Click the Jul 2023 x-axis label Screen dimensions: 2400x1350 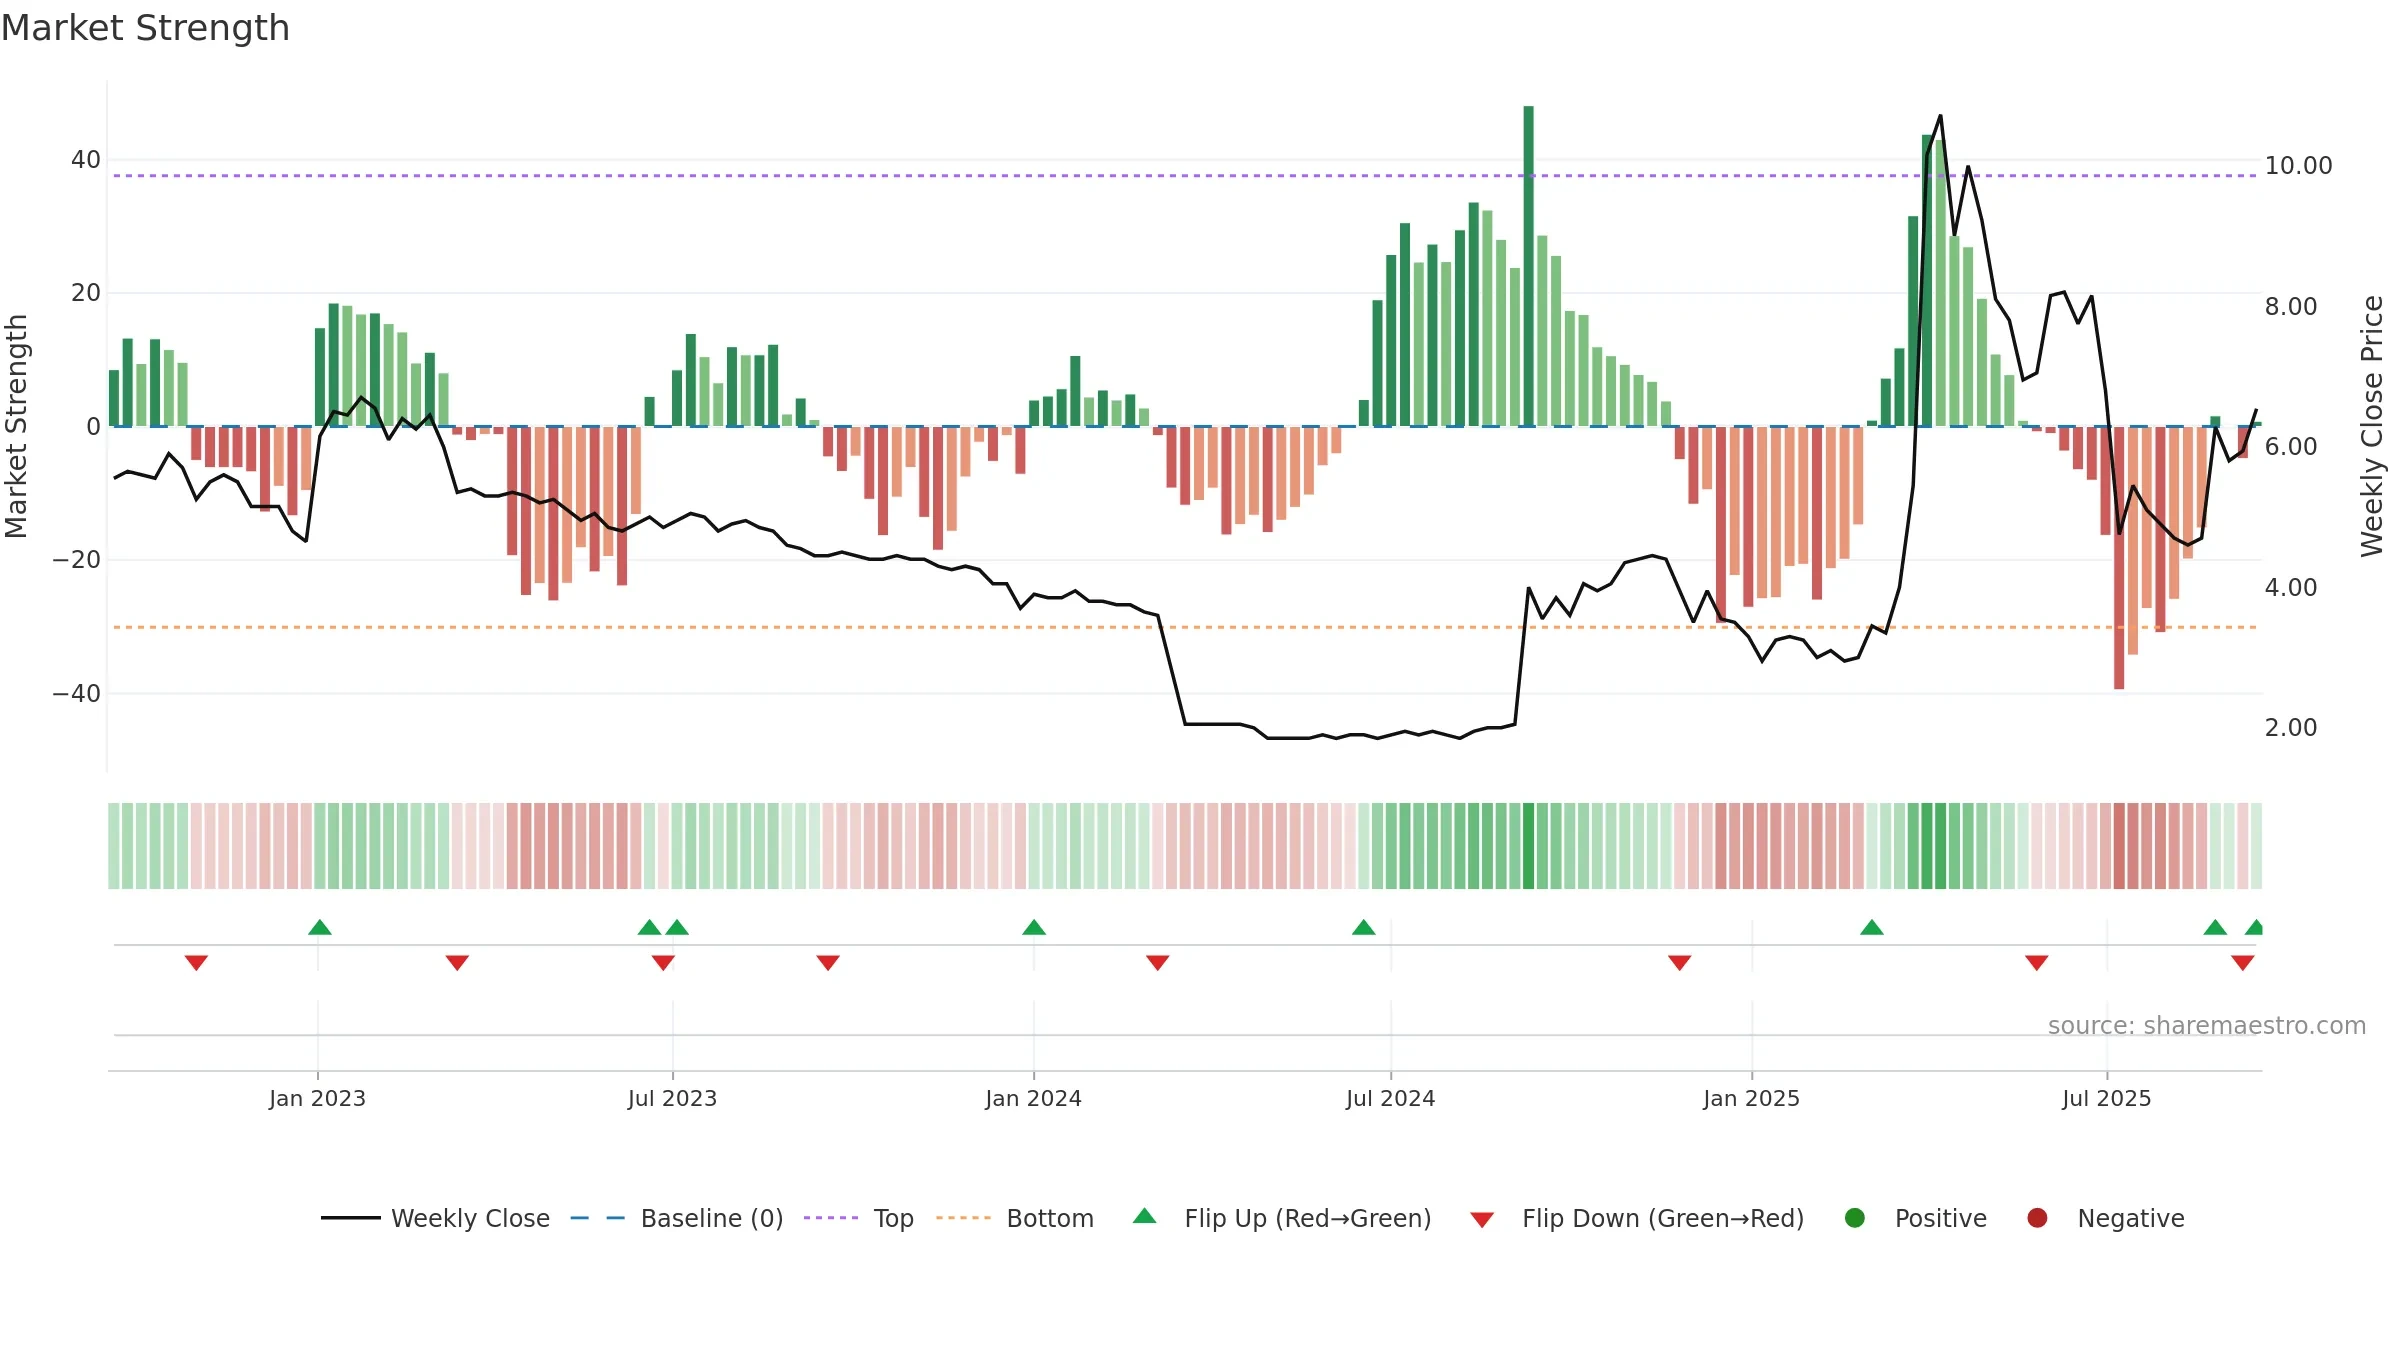point(673,1098)
